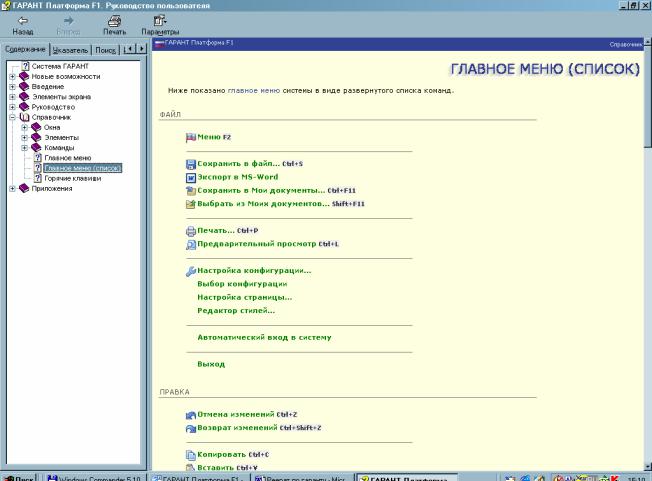Open the главное меню hyperlink in text
Image resolution: width=652 pixels, height=481 pixels.
[254, 90]
